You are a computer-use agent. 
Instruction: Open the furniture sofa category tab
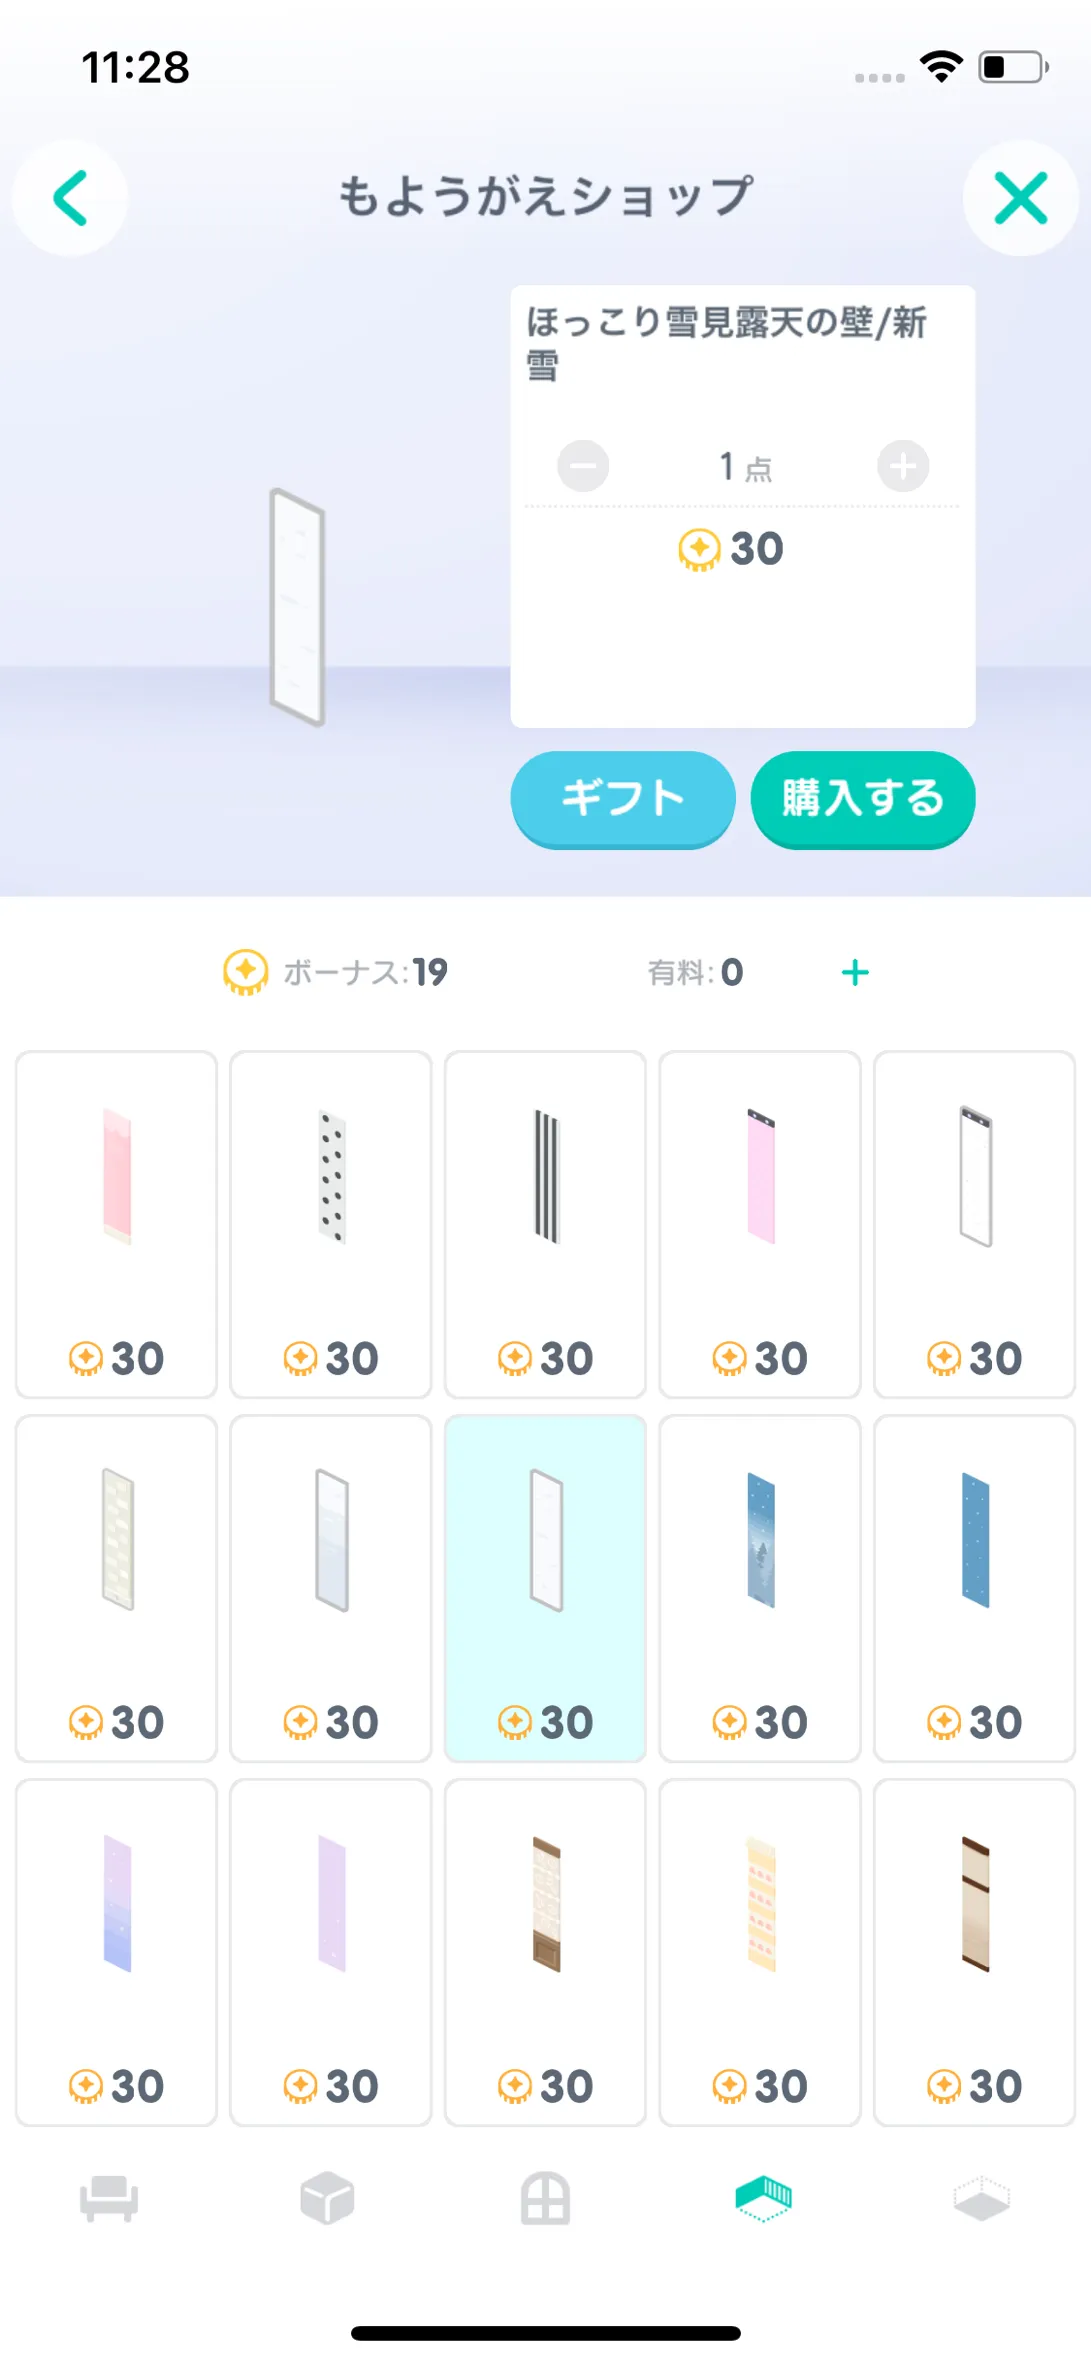coord(109,2199)
